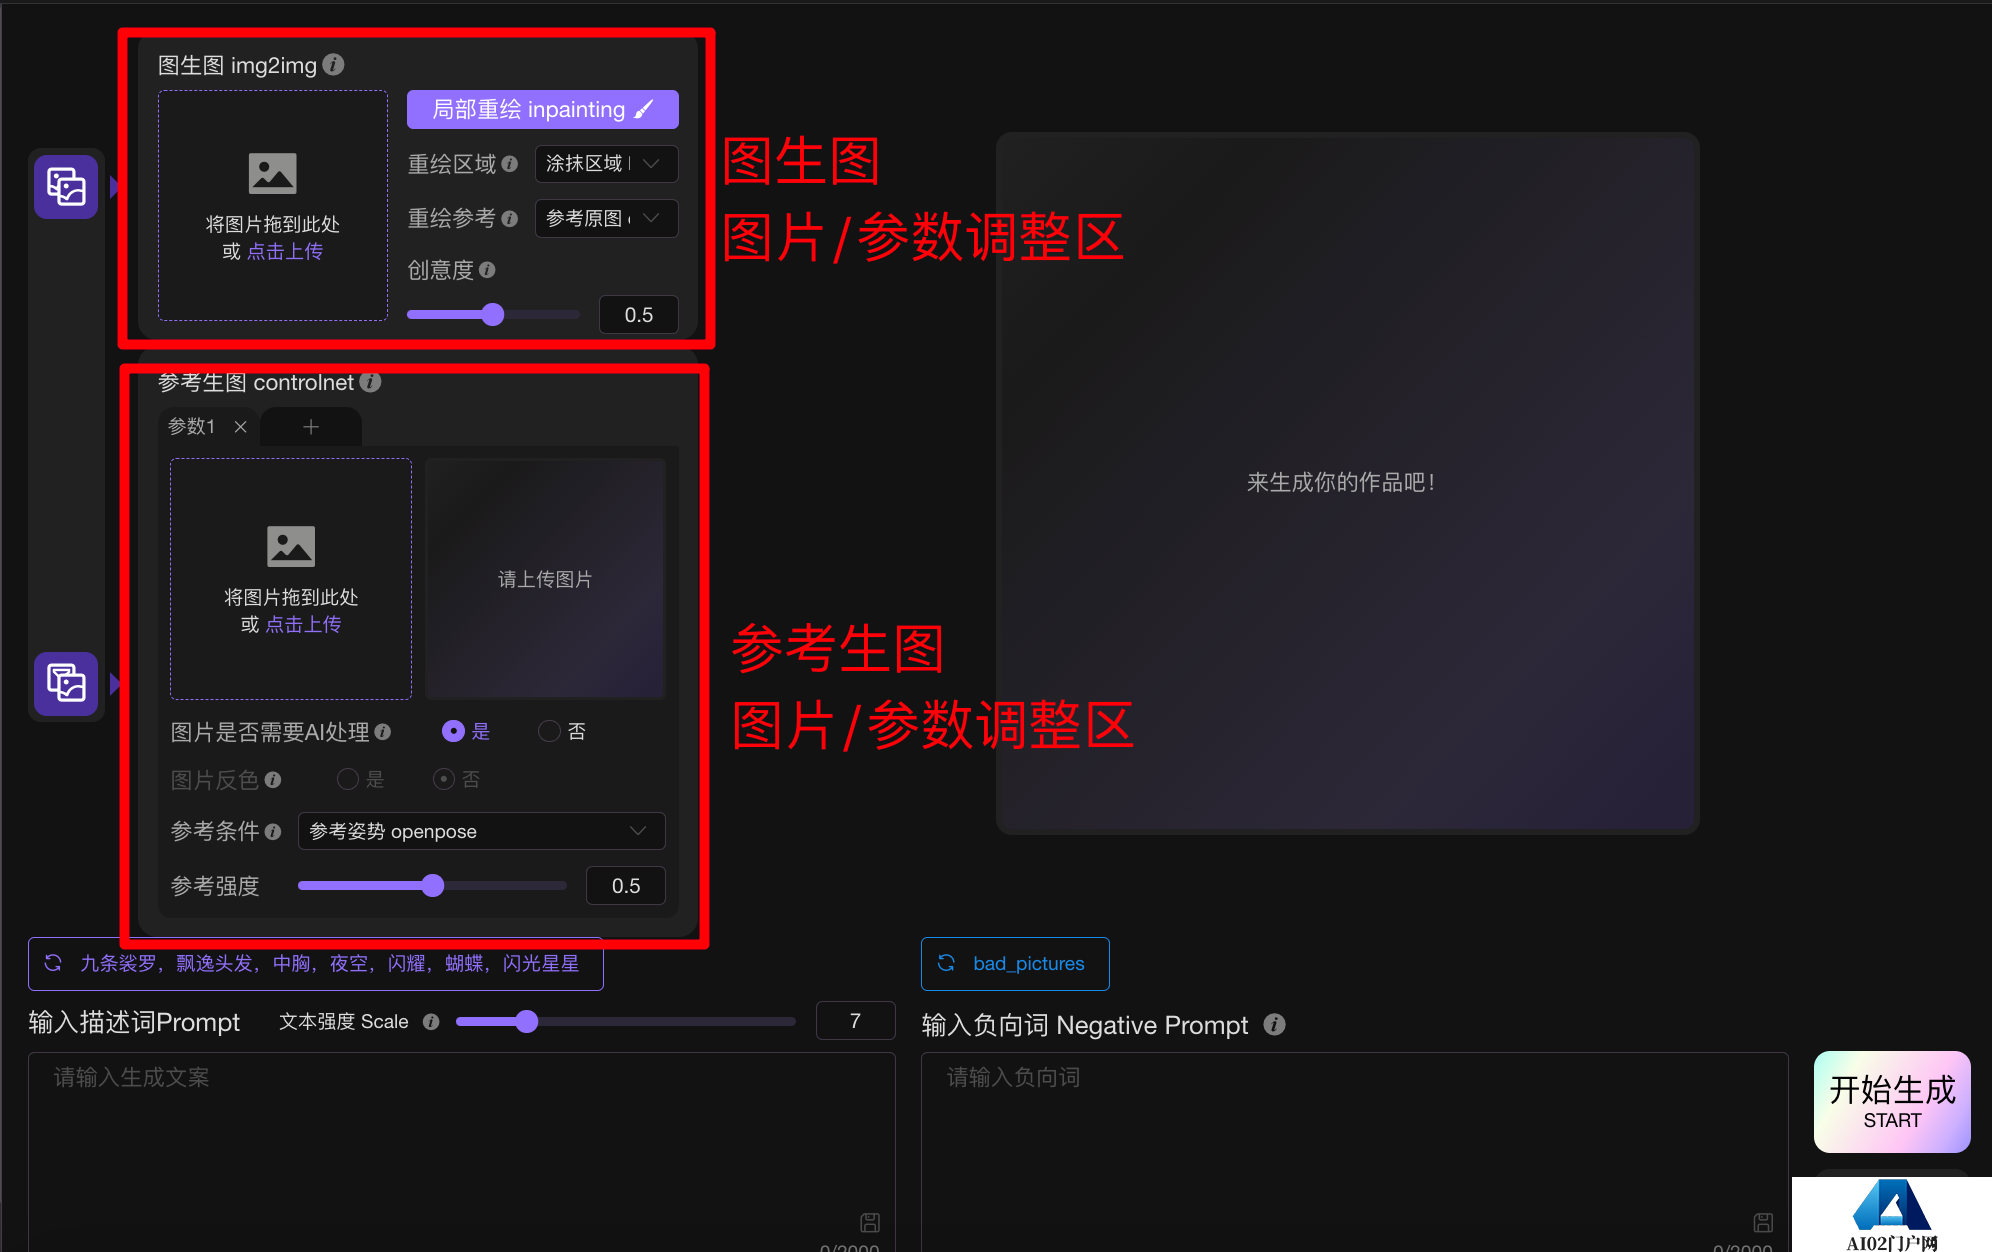This screenshot has height=1252, width=1992.
Task: Open the 参考原图 dropdown
Action: pos(606,218)
